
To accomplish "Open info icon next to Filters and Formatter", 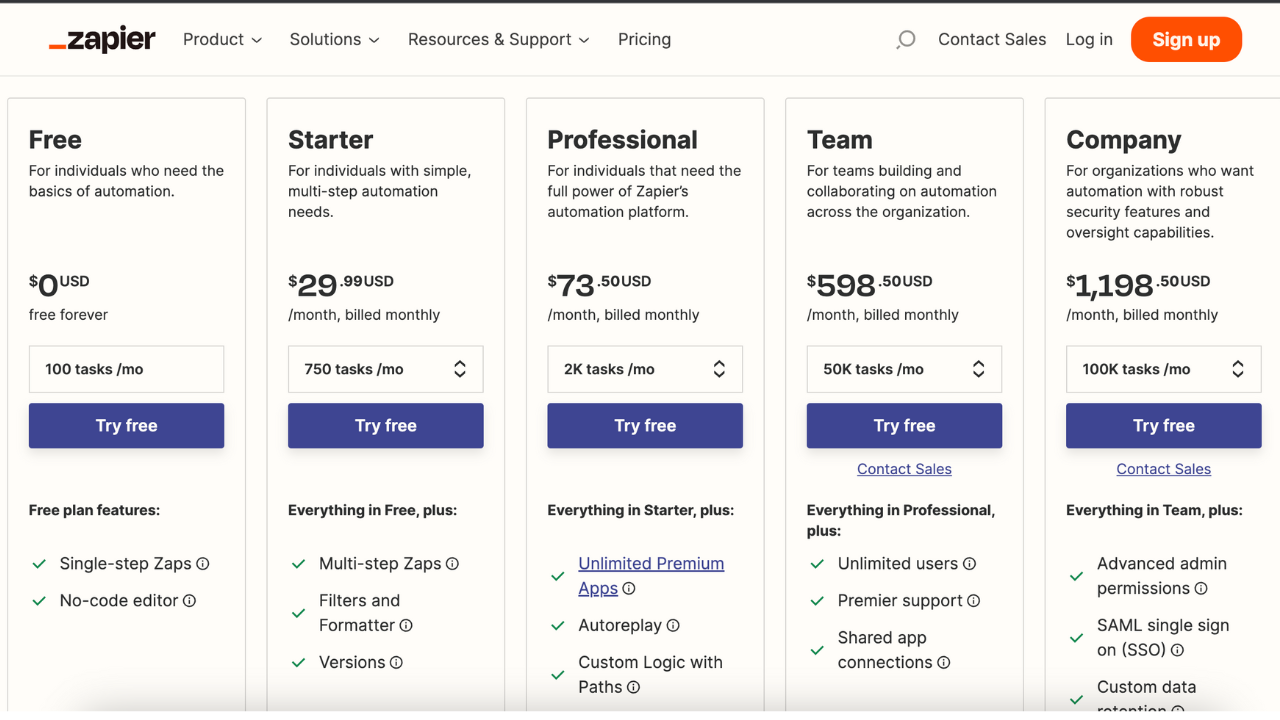I will coord(406,626).
